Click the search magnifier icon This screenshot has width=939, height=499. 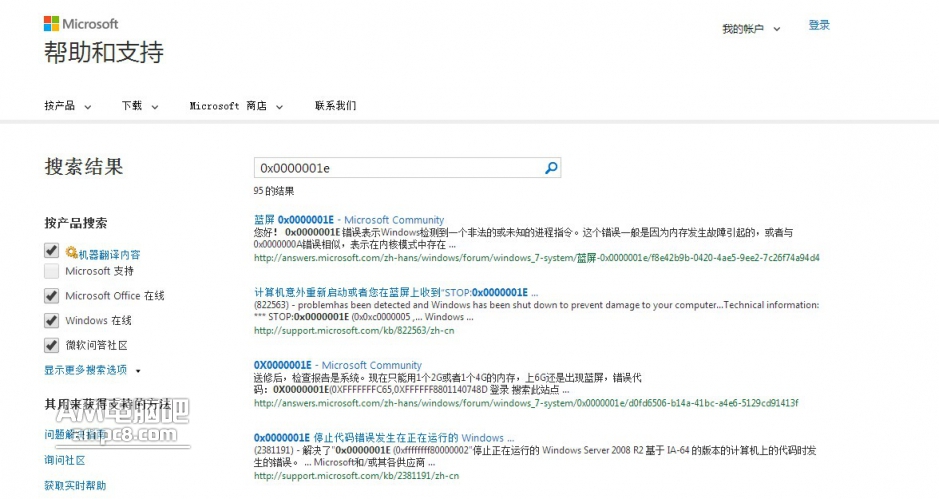[x=551, y=168]
